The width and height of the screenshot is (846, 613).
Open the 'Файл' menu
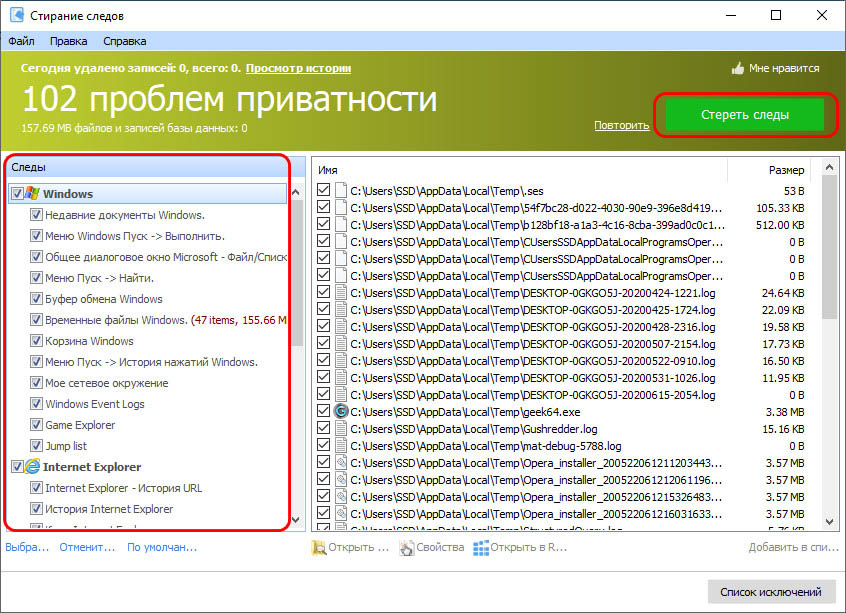pos(21,41)
